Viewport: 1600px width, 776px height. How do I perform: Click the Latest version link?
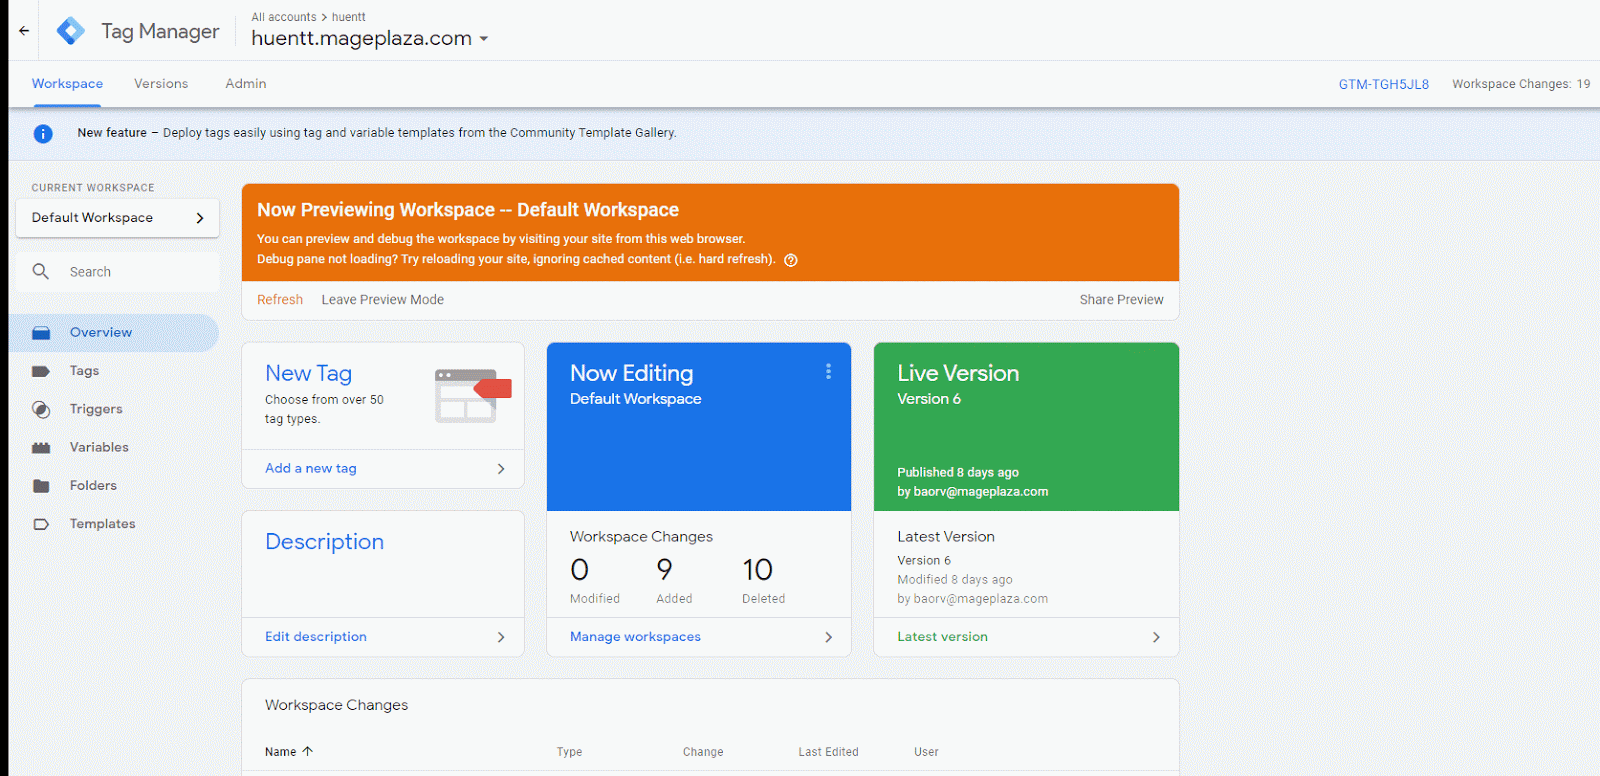tap(942, 637)
